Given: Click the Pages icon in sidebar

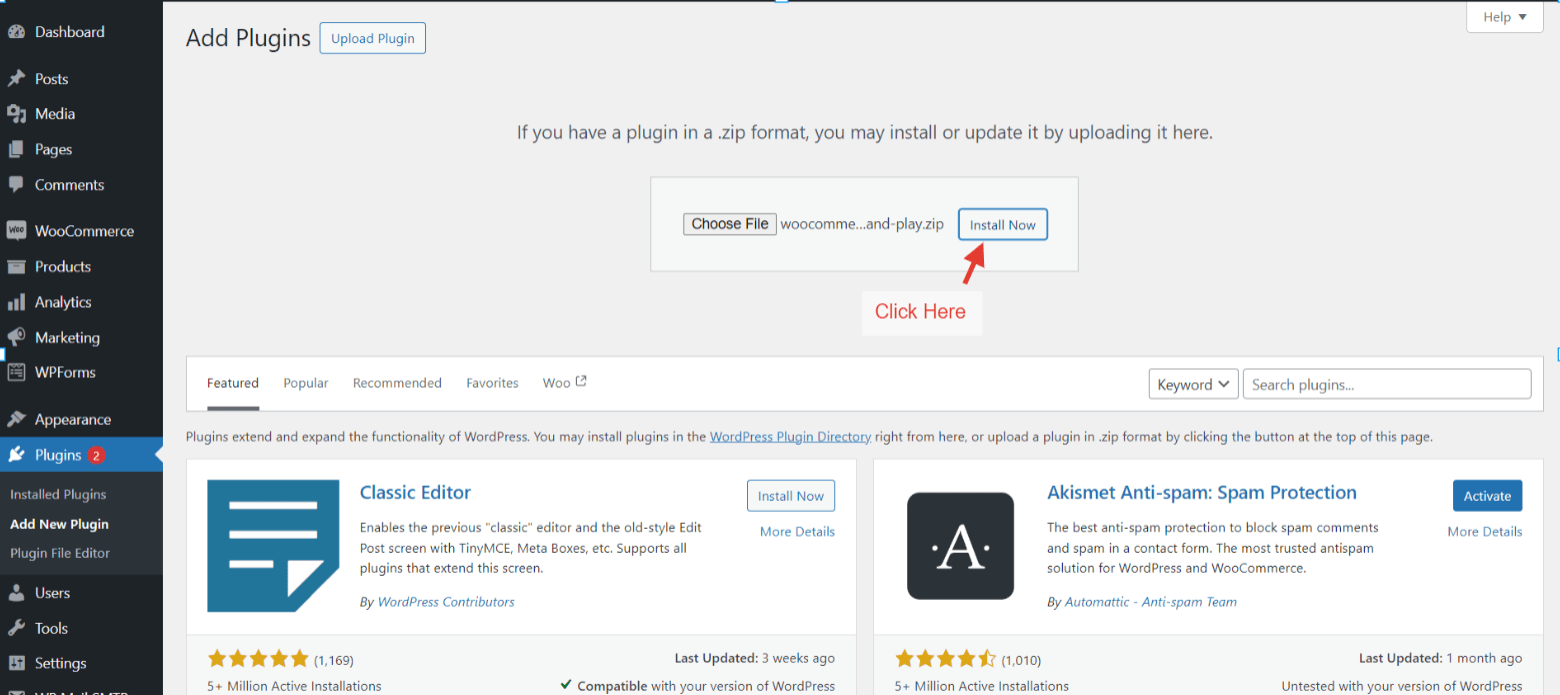Looking at the screenshot, I should [x=16, y=149].
